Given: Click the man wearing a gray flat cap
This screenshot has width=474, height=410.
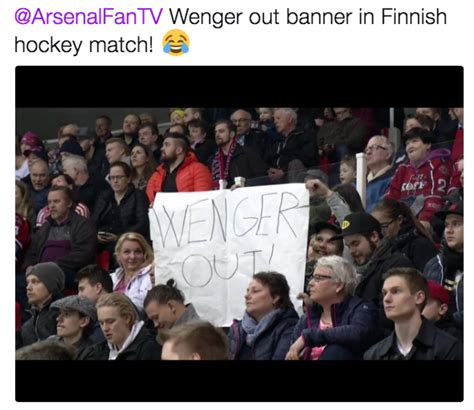Looking at the screenshot, I should point(75,322).
